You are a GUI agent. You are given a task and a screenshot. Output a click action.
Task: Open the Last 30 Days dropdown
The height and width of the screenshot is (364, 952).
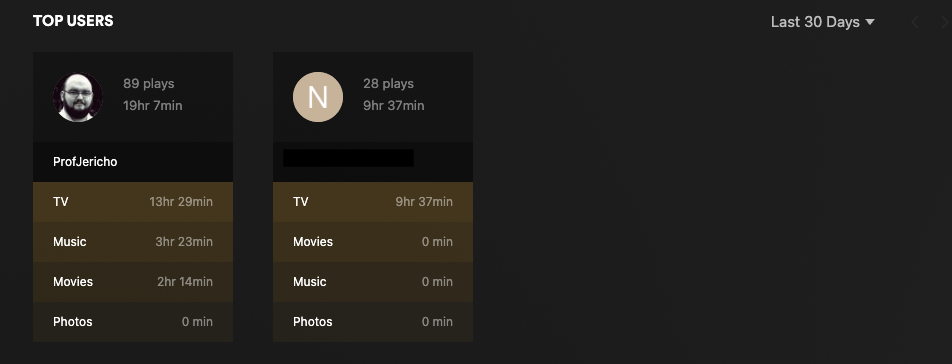pos(823,22)
